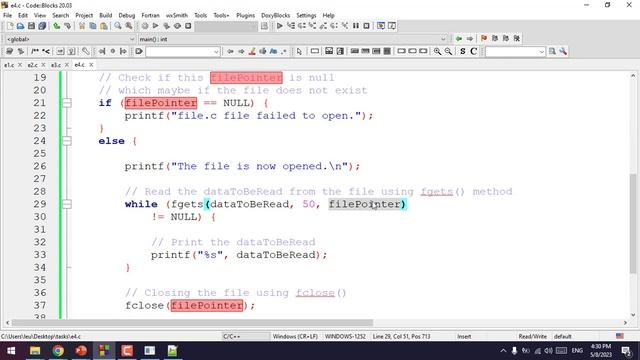
Task: Undo the last edit
Action: click(x=57, y=26)
